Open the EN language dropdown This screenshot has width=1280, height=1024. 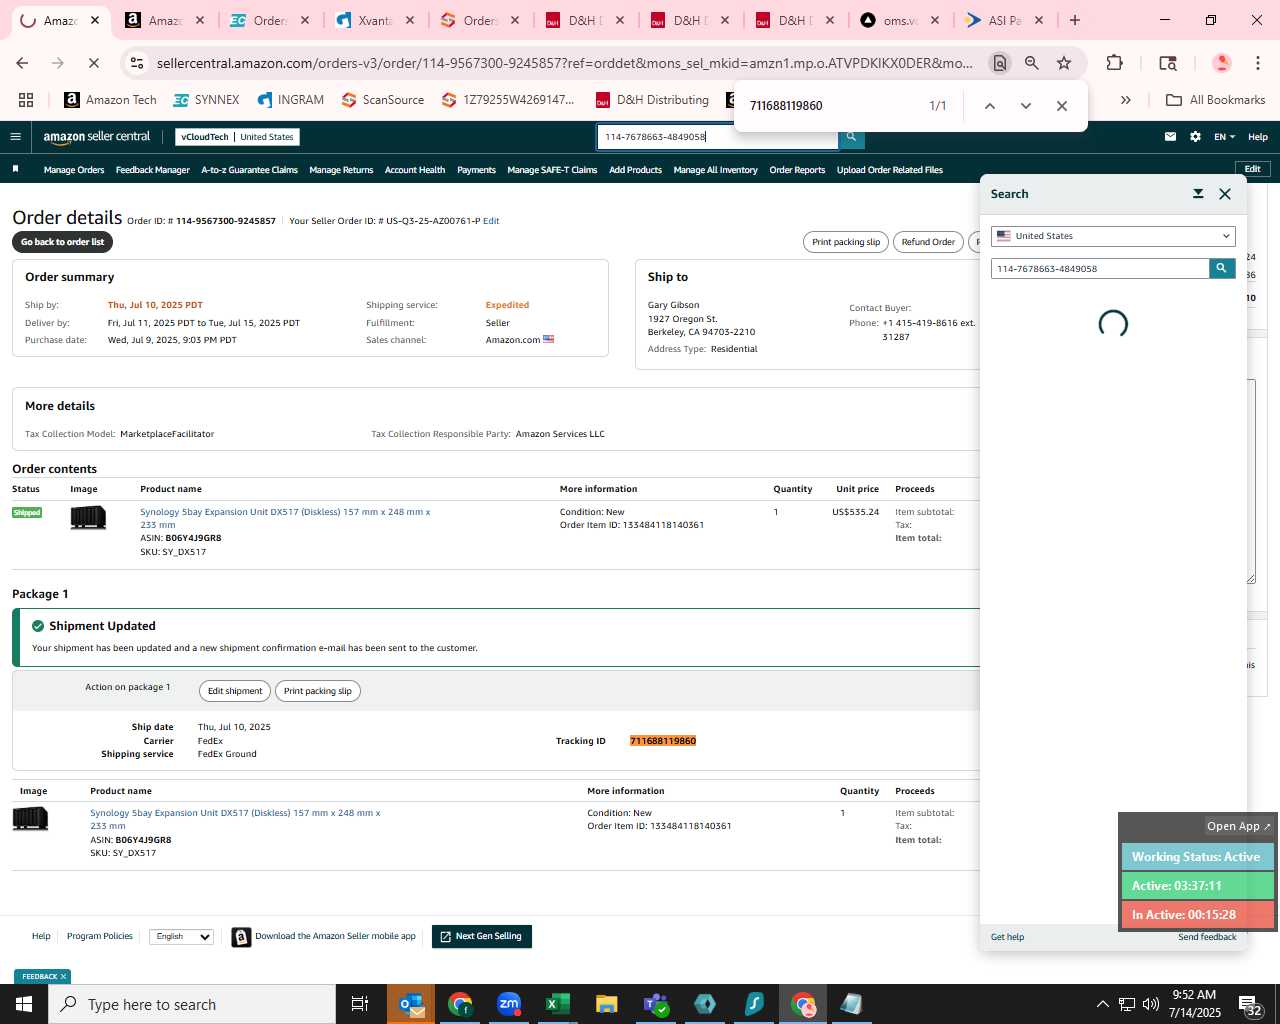point(1224,137)
